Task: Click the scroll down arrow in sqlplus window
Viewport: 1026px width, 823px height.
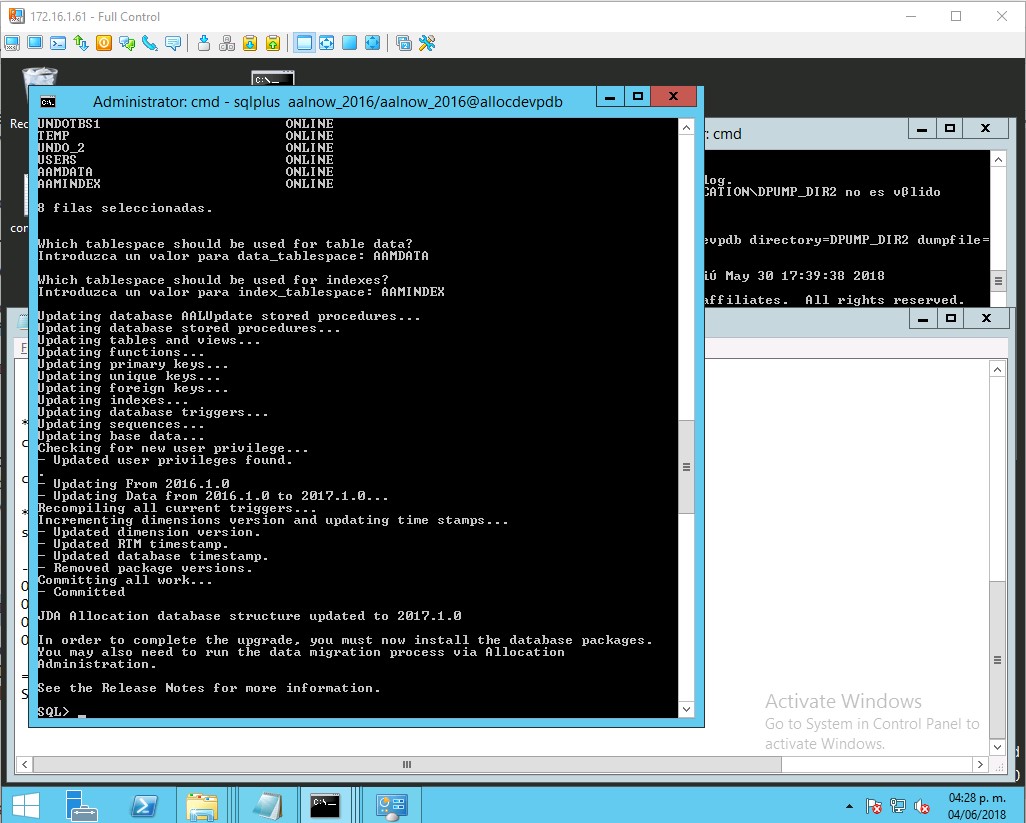Action: coord(686,709)
